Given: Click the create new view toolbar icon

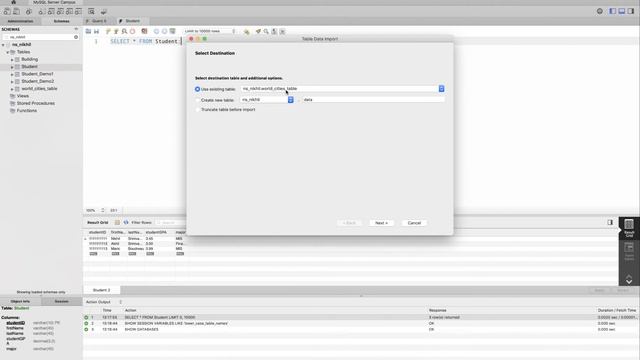Looking at the screenshot, I should 60,11.
